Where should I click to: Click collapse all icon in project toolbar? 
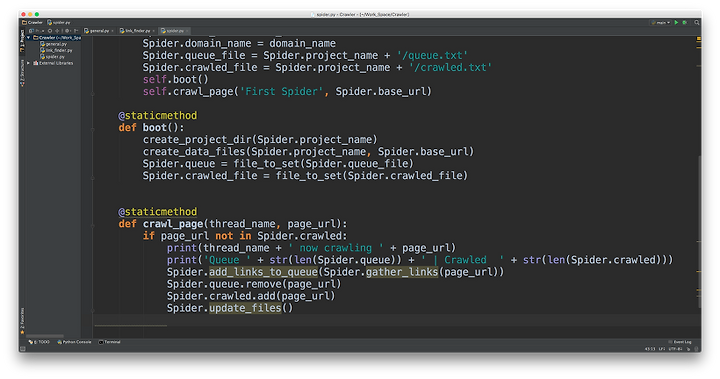[57, 31]
